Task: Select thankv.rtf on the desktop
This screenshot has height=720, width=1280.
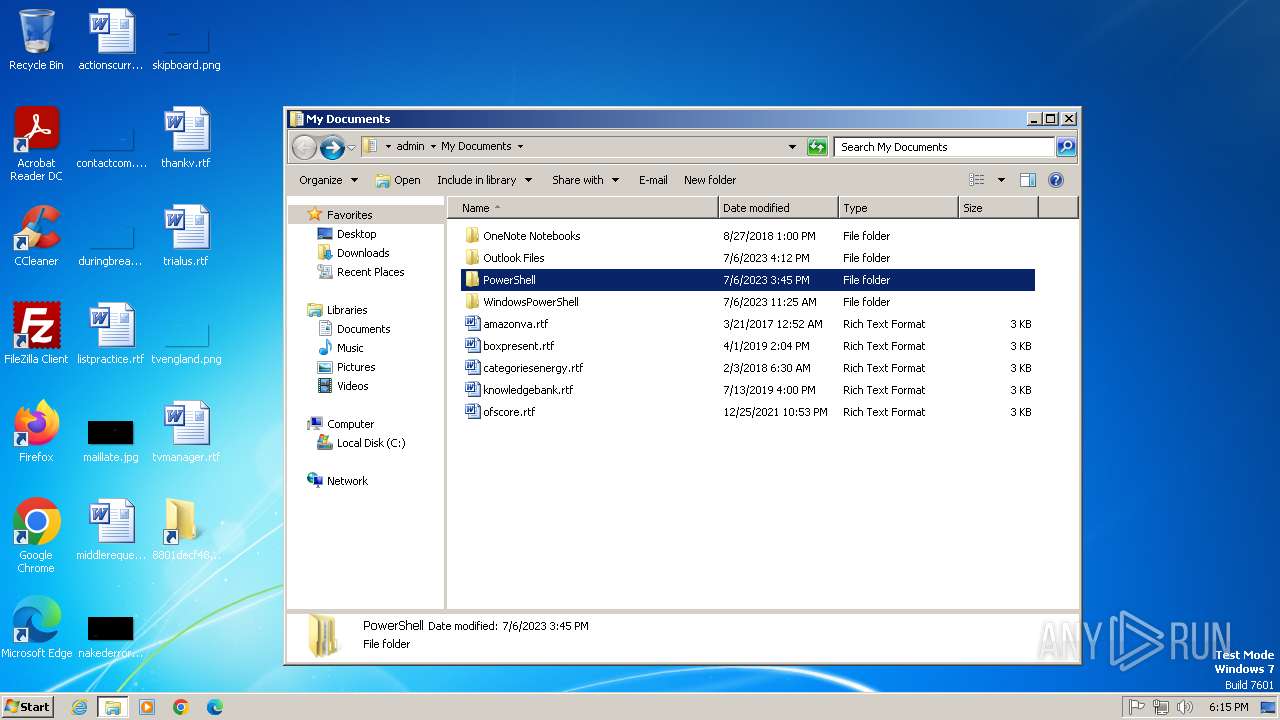Action: 186,138
